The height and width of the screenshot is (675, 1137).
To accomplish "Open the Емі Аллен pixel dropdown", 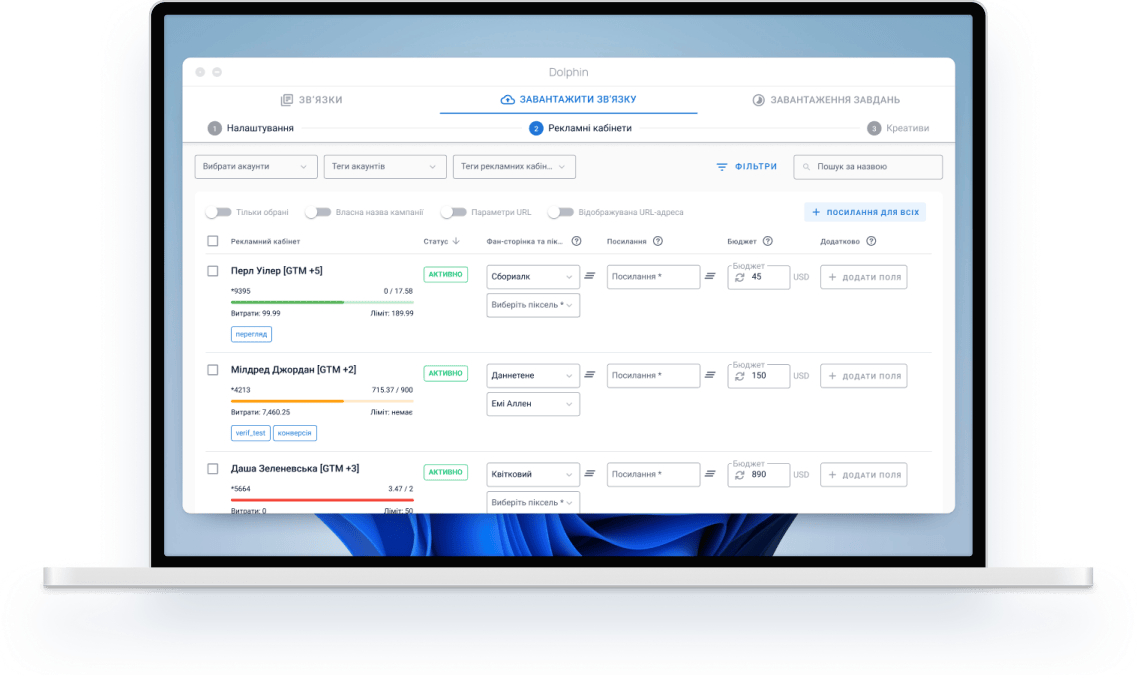I will point(532,404).
